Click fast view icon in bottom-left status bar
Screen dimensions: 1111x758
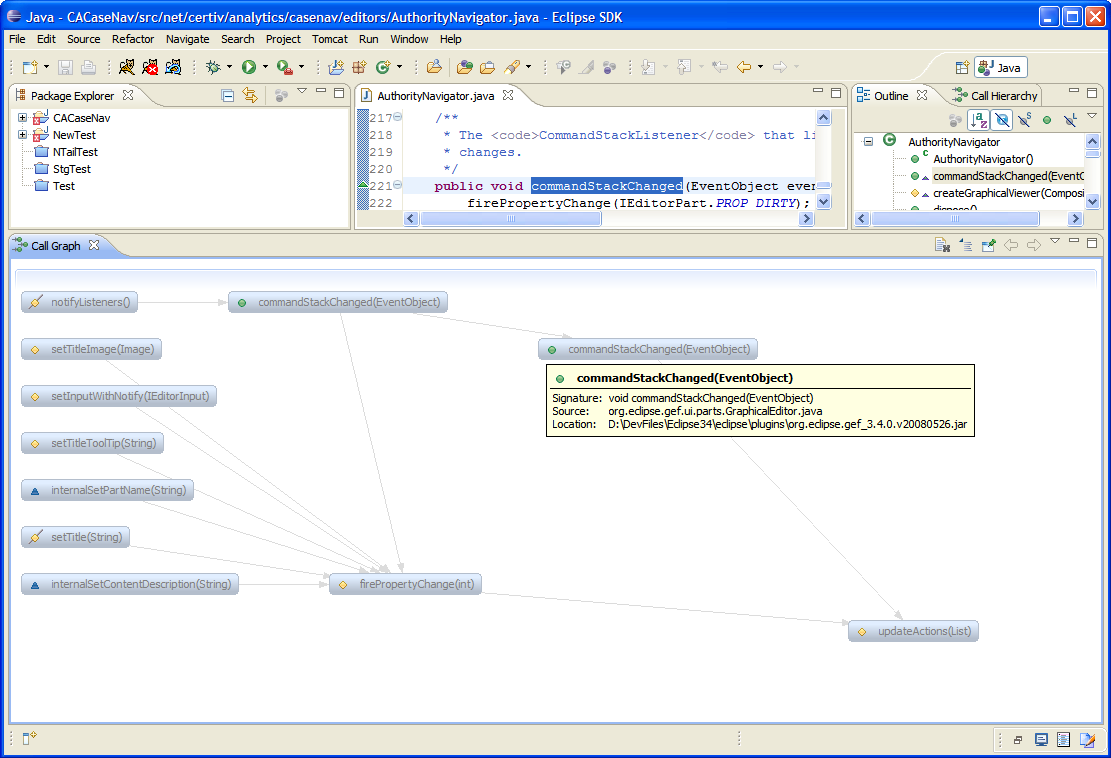point(29,739)
